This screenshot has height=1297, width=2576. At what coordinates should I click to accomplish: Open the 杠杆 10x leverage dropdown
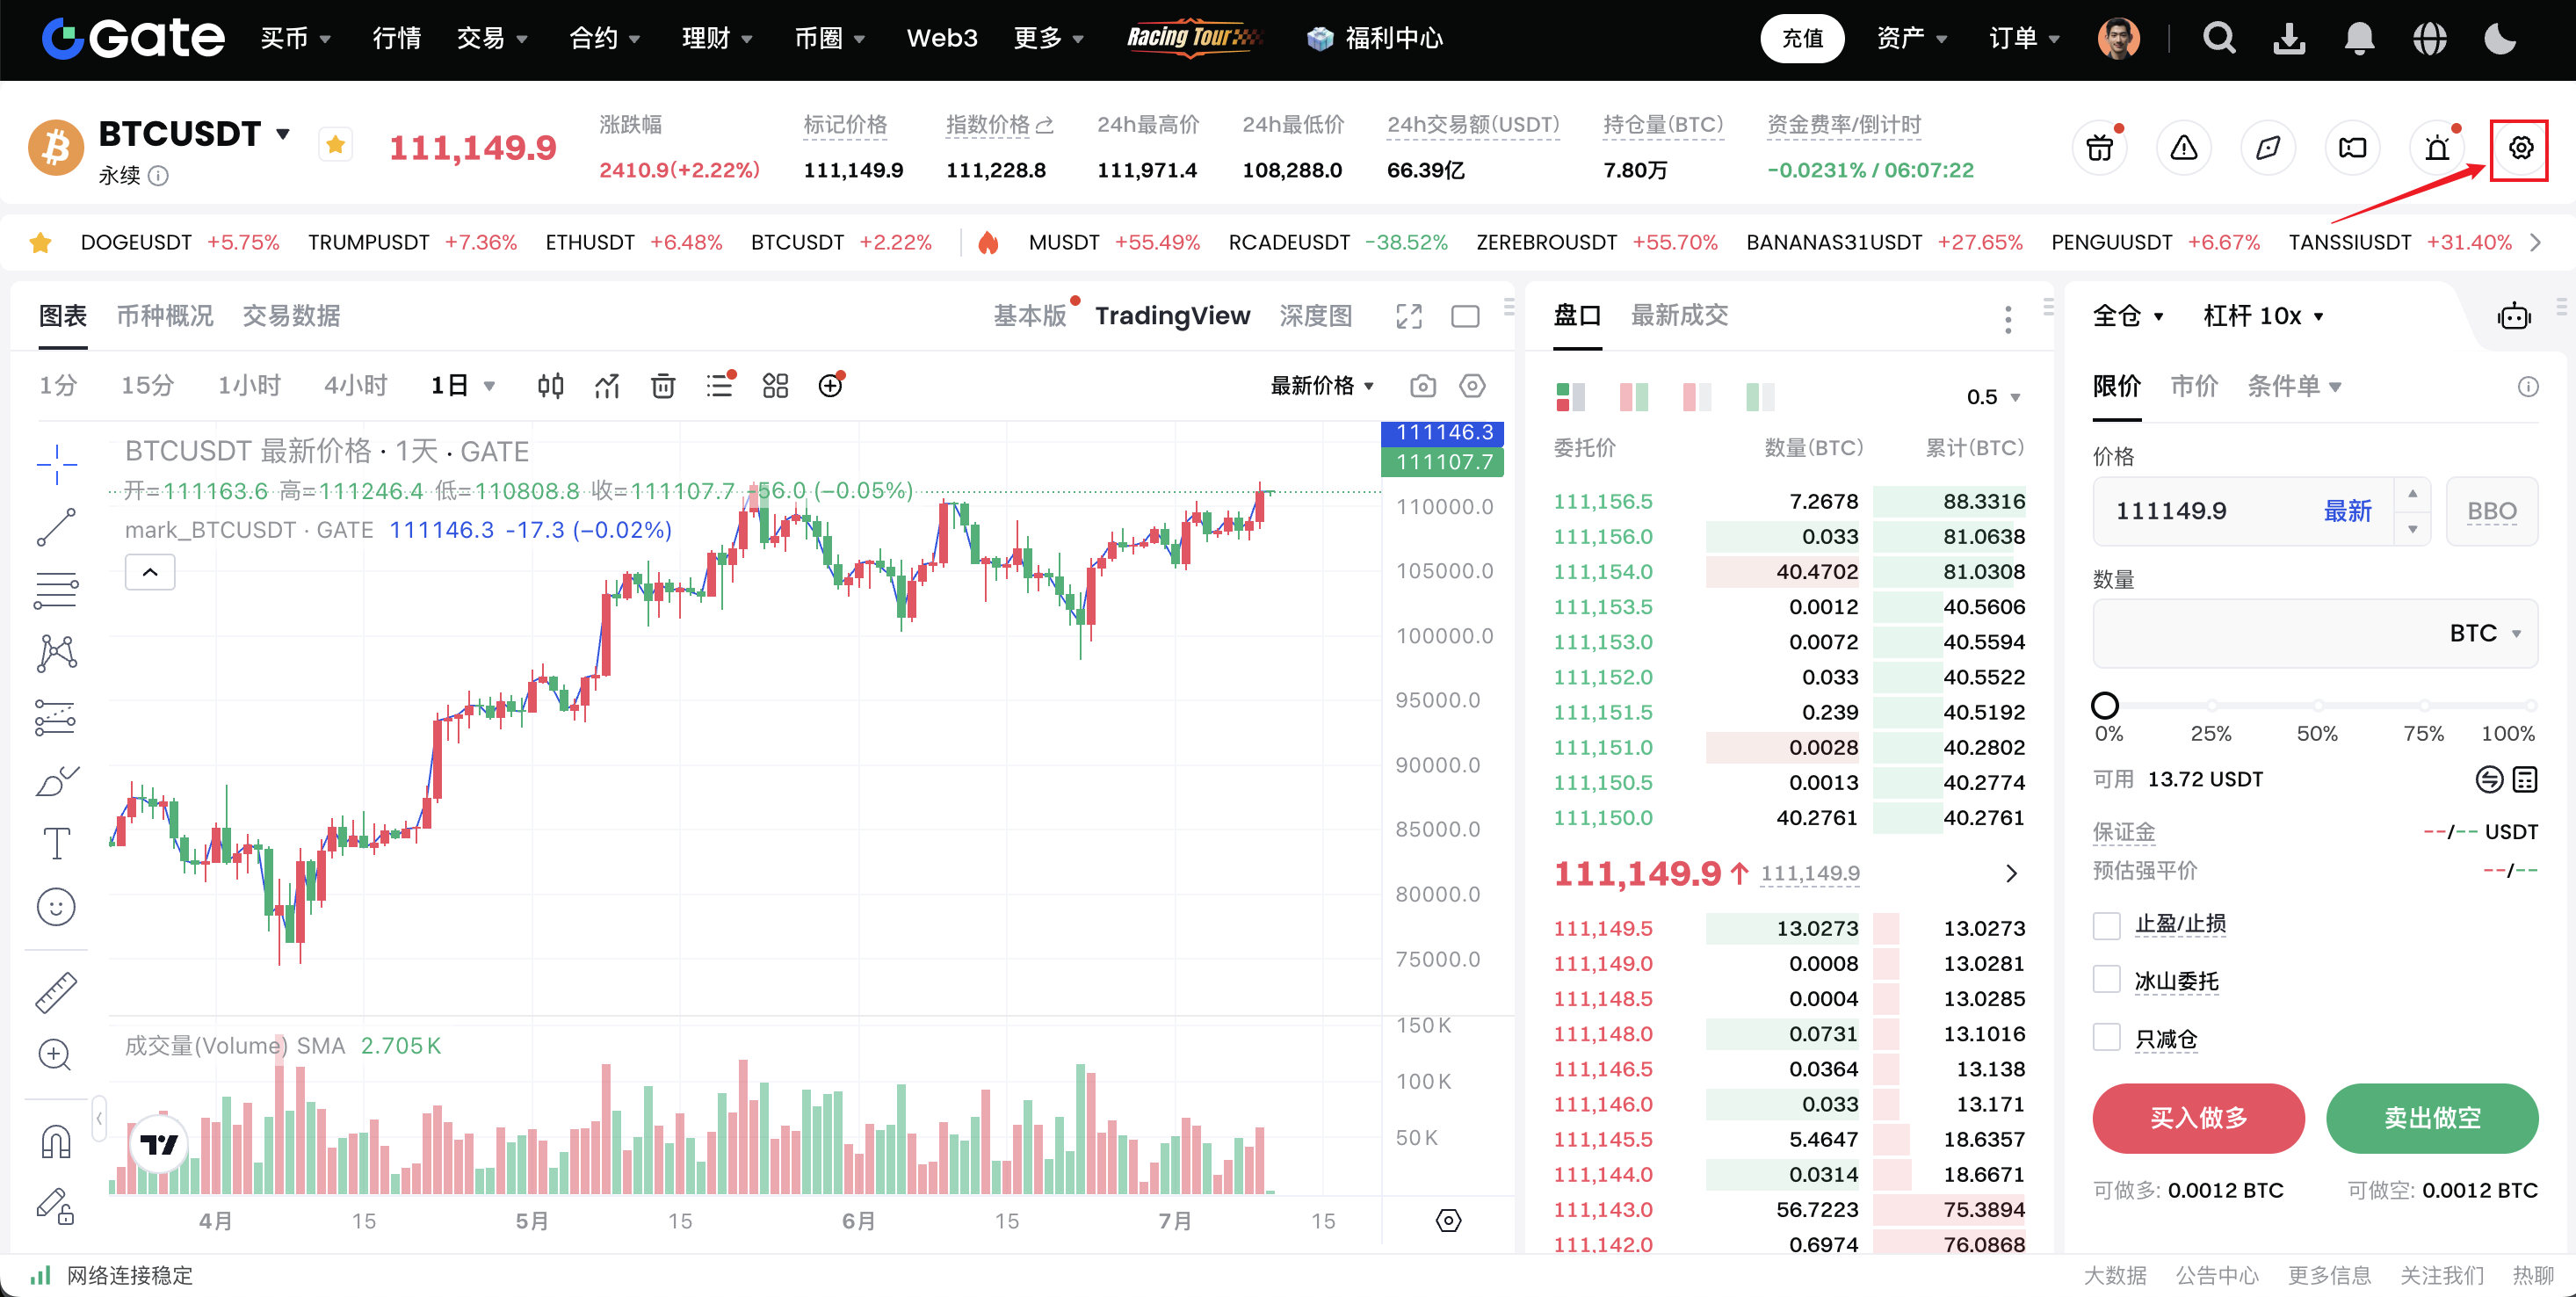tap(2262, 317)
